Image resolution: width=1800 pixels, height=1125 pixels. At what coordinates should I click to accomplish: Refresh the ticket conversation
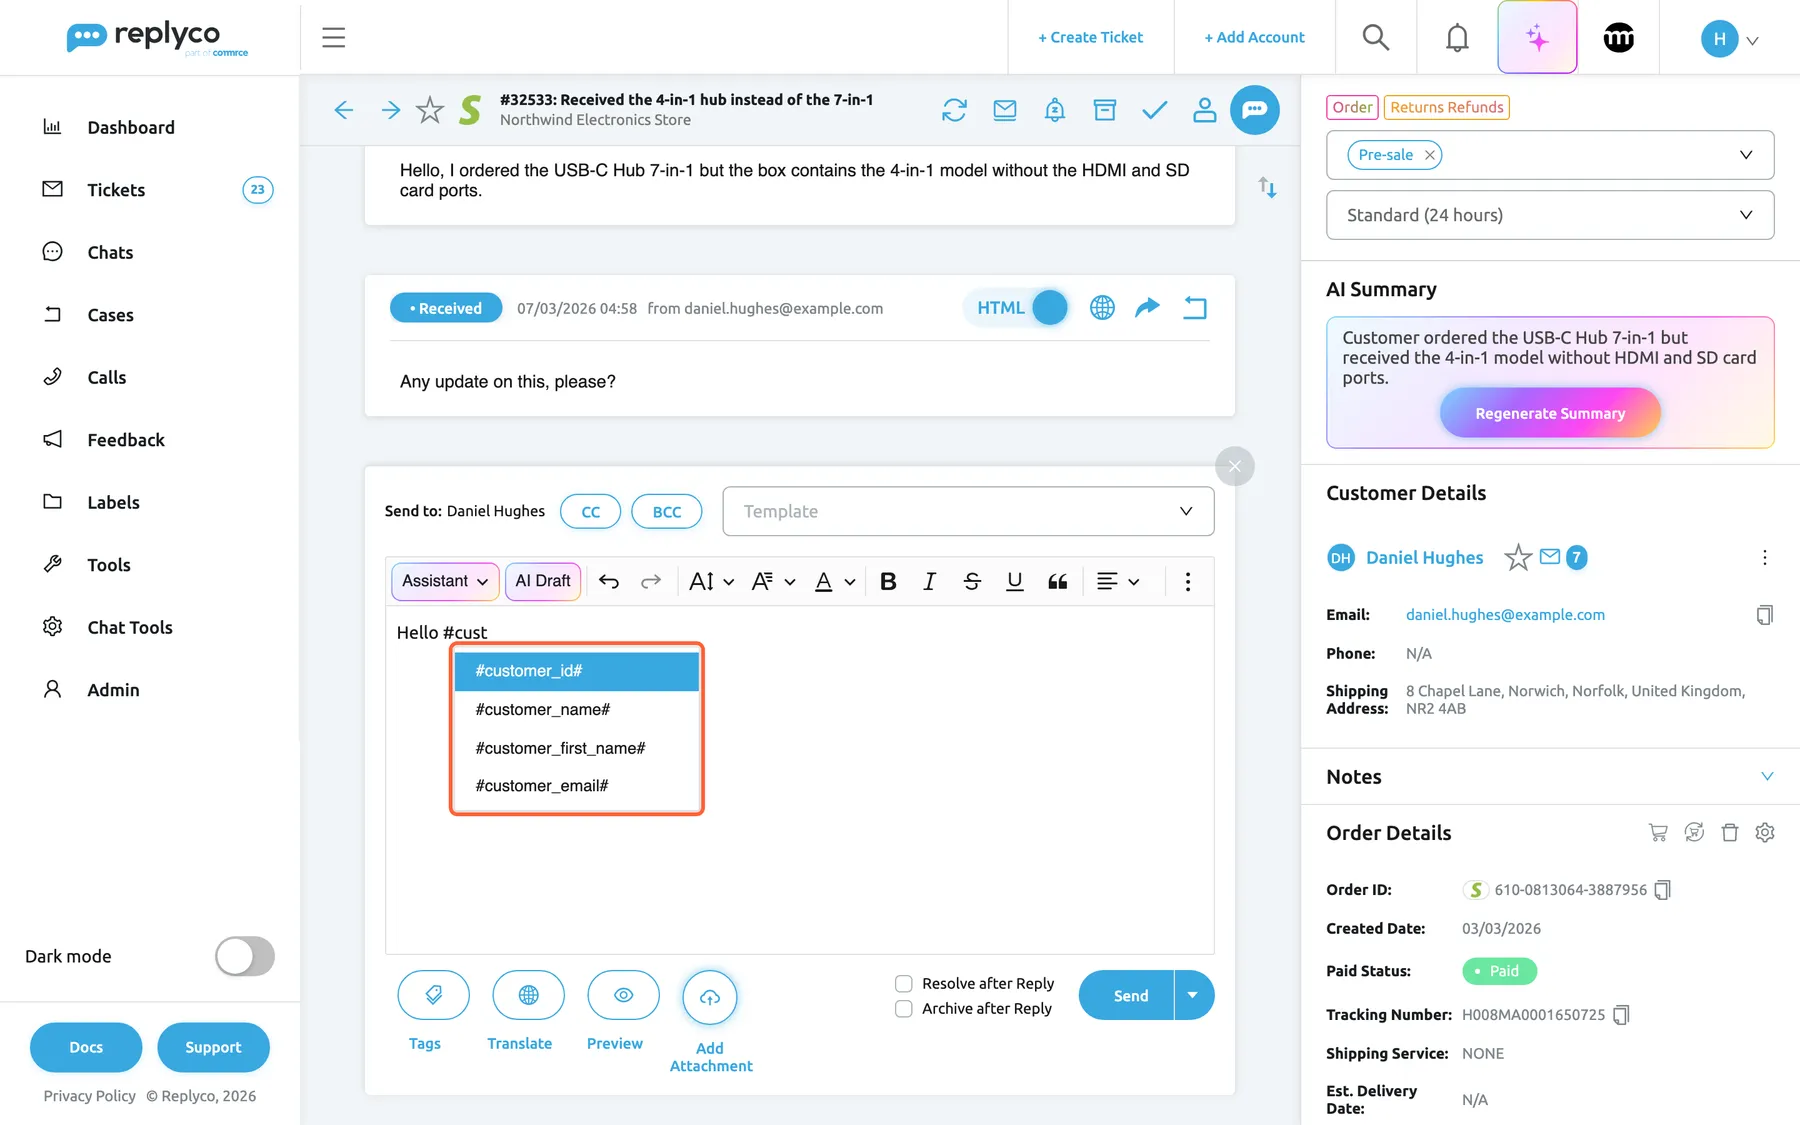point(954,110)
